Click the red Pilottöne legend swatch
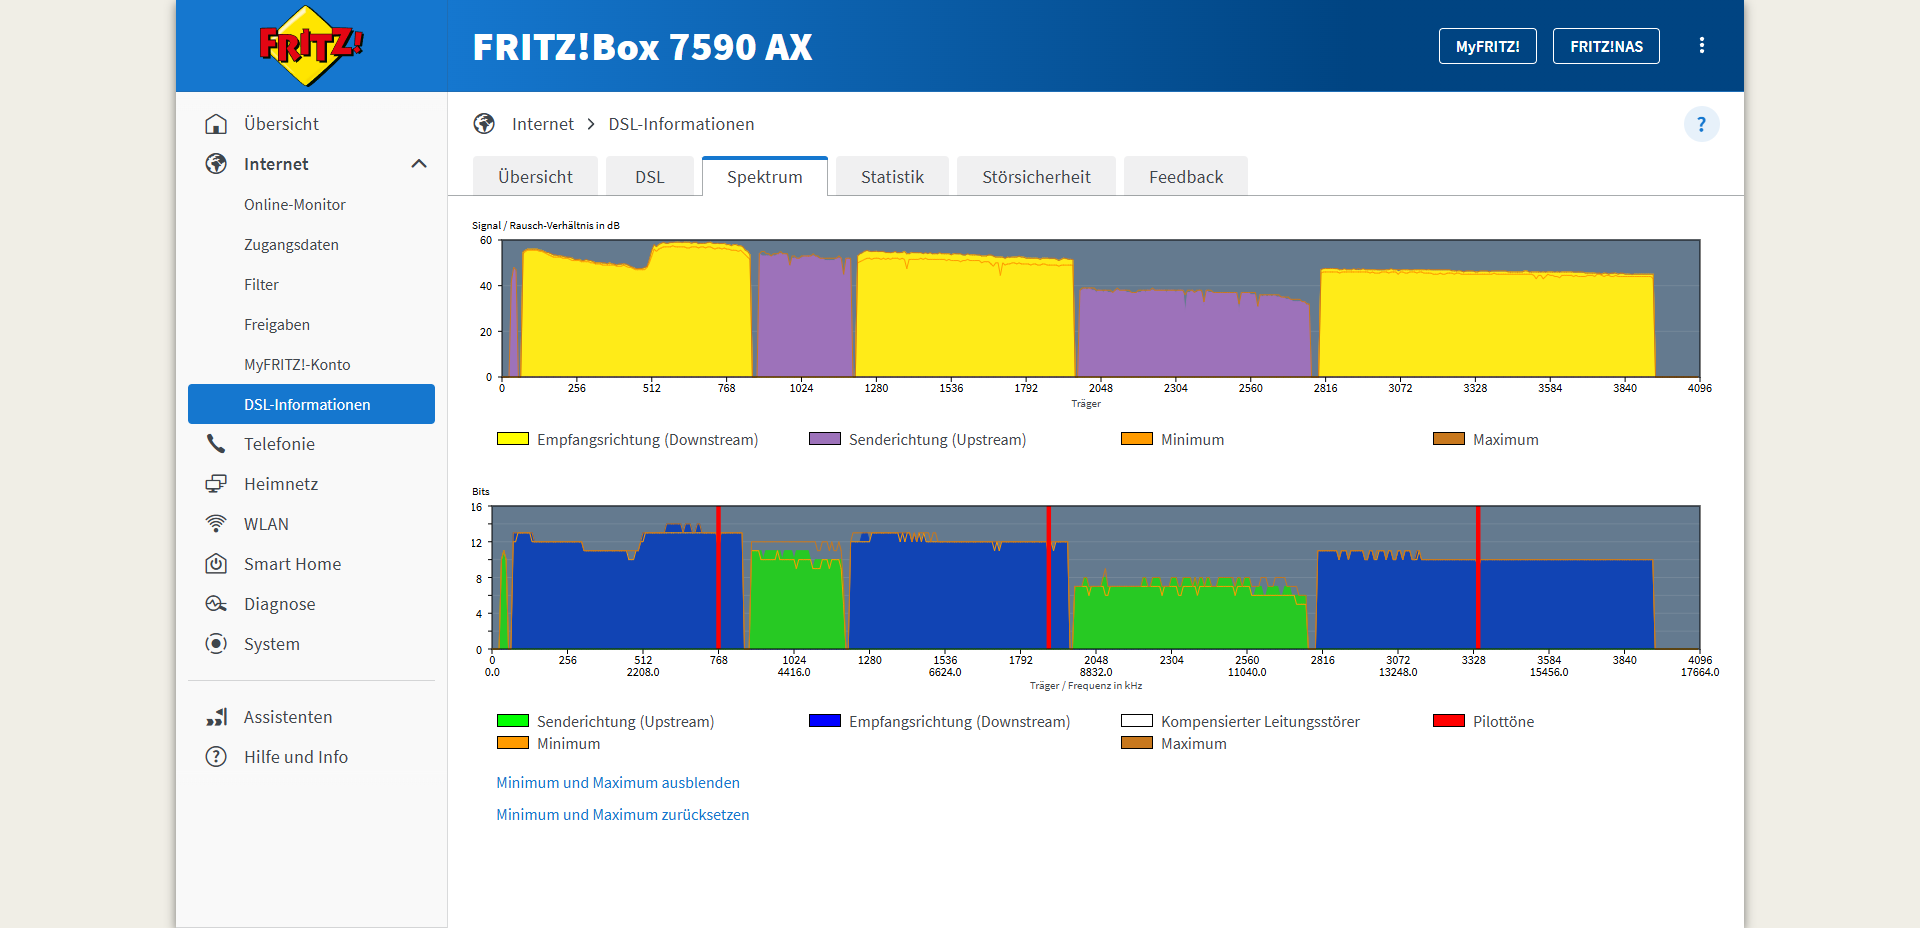The image size is (1920, 928). (1449, 721)
